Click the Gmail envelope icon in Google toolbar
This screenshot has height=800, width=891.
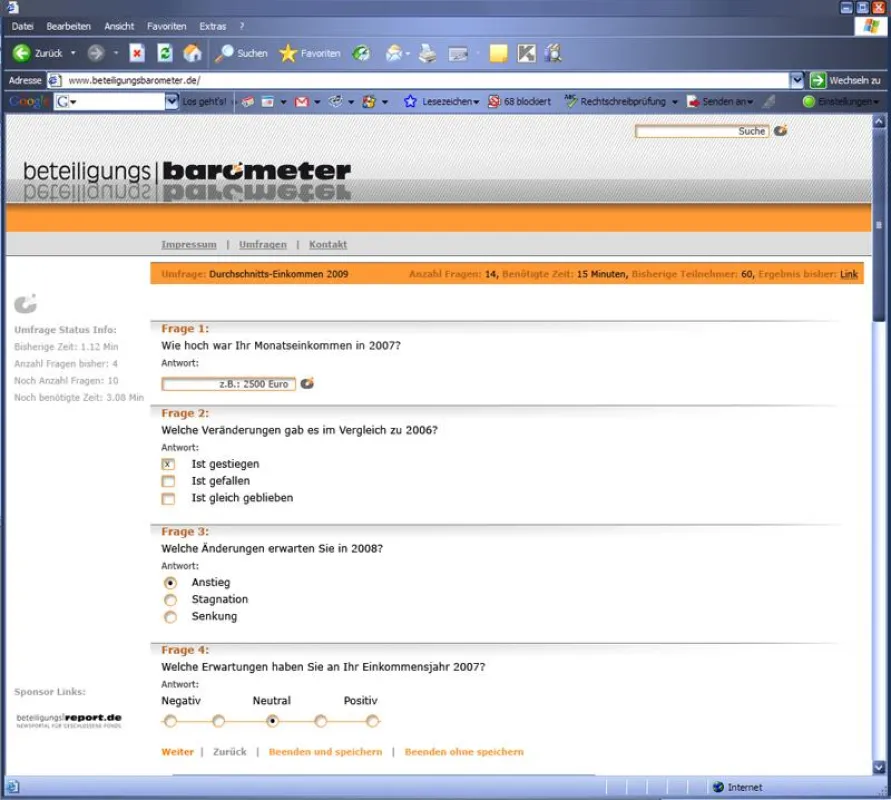click(302, 102)
